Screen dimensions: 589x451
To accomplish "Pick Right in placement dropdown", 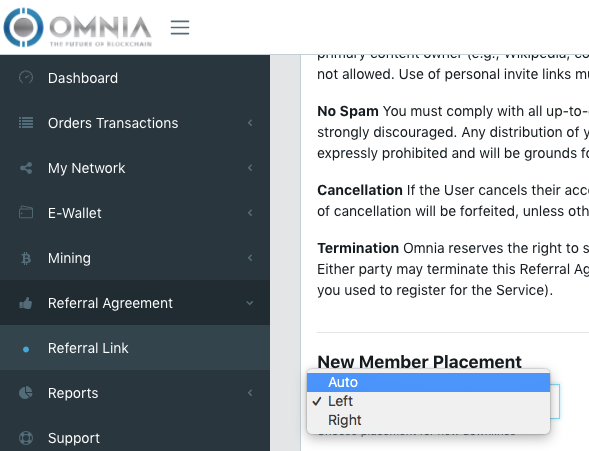I will (x=428, y=420).
